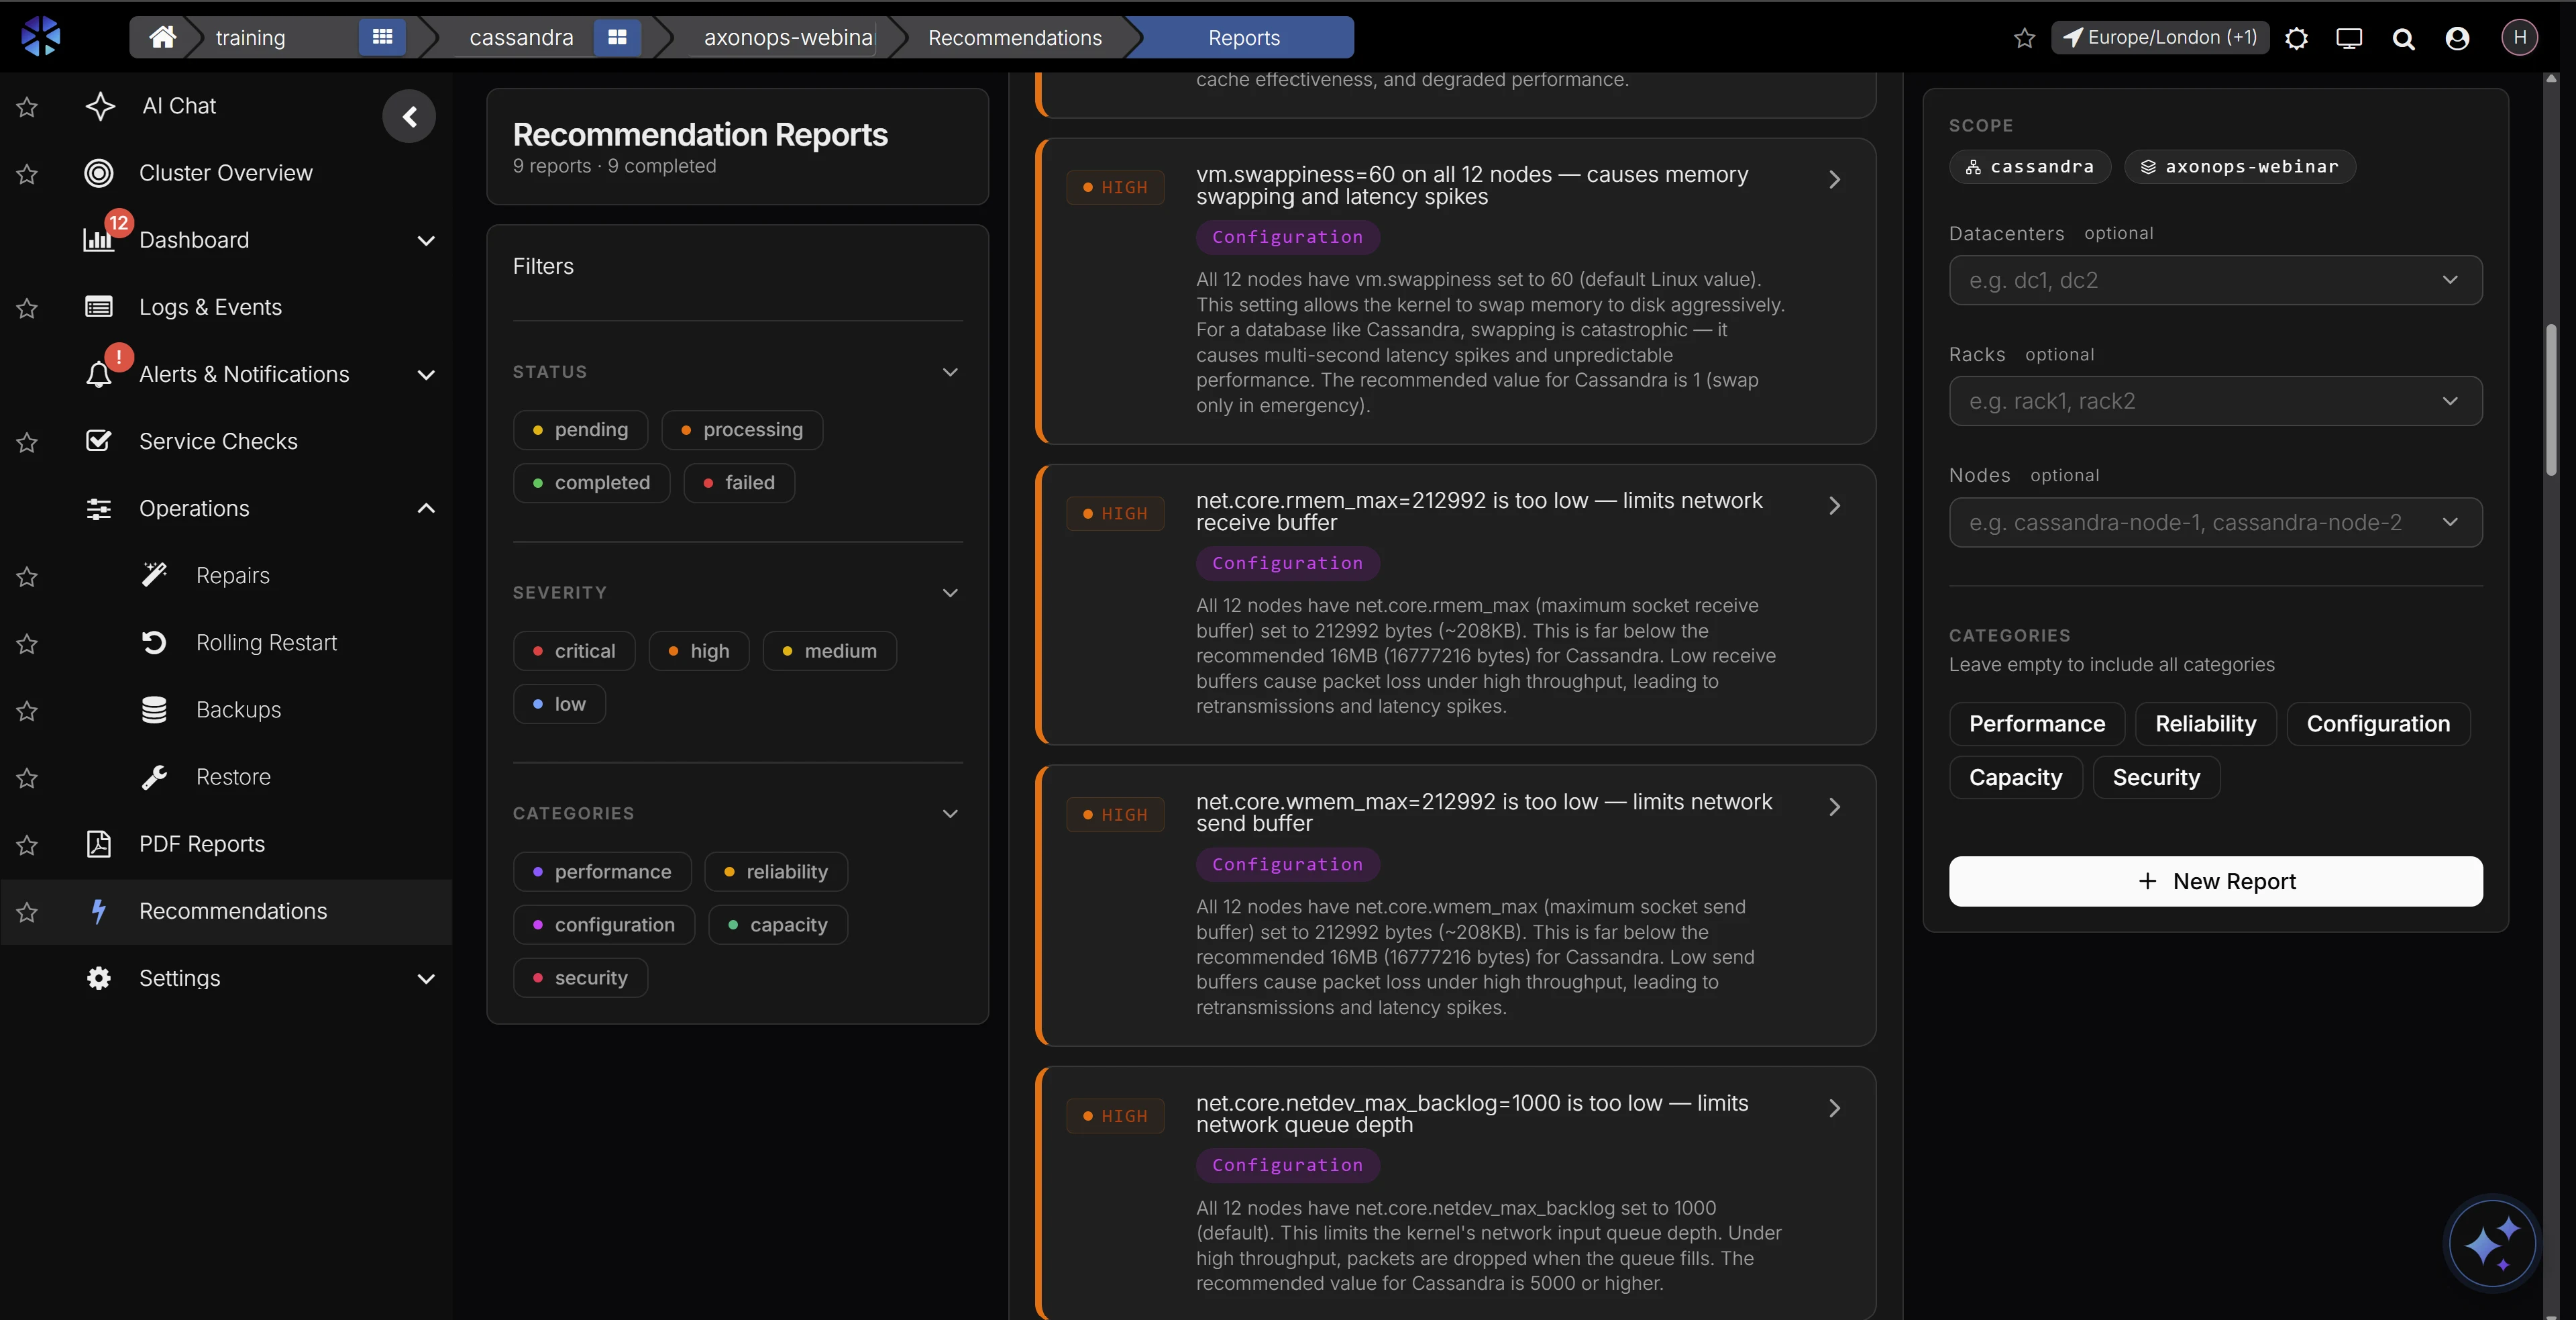
Task: Open net.core.rmem_max recommendation card
Action: (x=1456, y=605)
